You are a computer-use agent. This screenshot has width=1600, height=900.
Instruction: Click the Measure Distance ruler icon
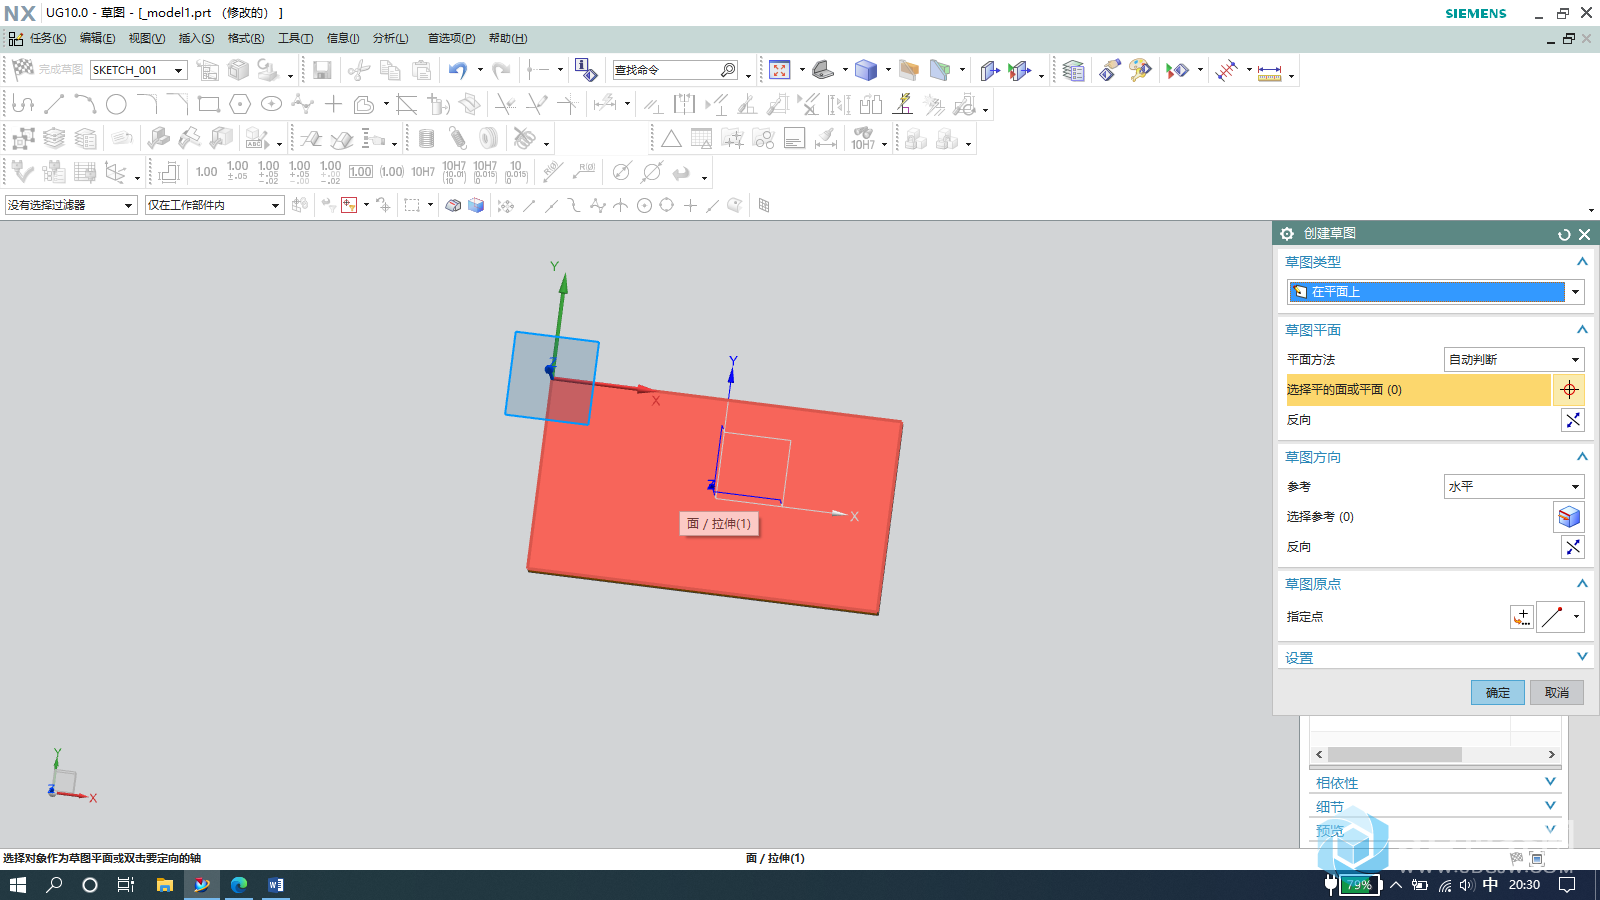click(x=1269, y=71)
